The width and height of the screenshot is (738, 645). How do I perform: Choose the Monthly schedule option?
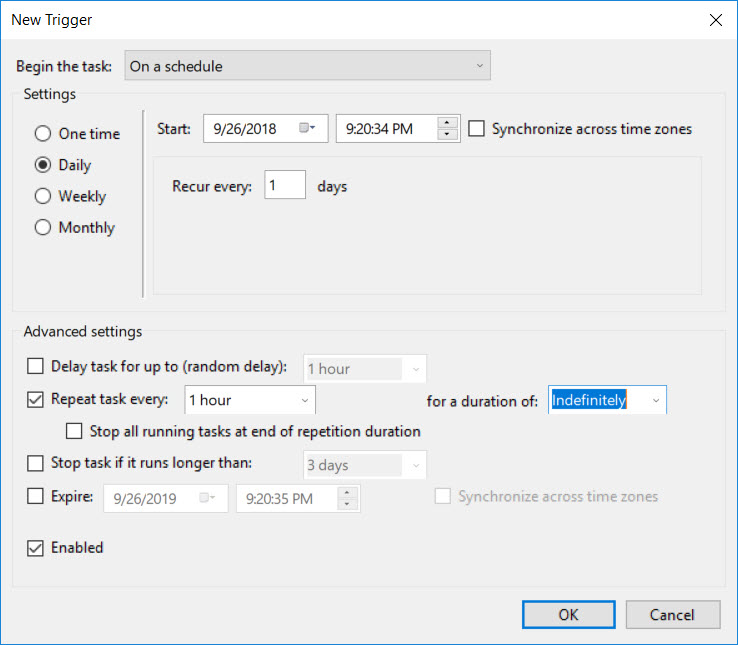pyautogui.click(x=43, y=227)
